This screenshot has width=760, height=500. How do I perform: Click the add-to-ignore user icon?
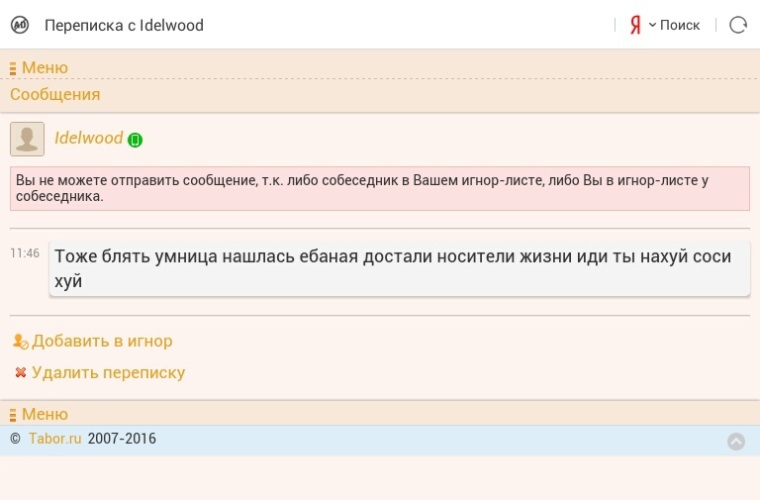point(20,341)
